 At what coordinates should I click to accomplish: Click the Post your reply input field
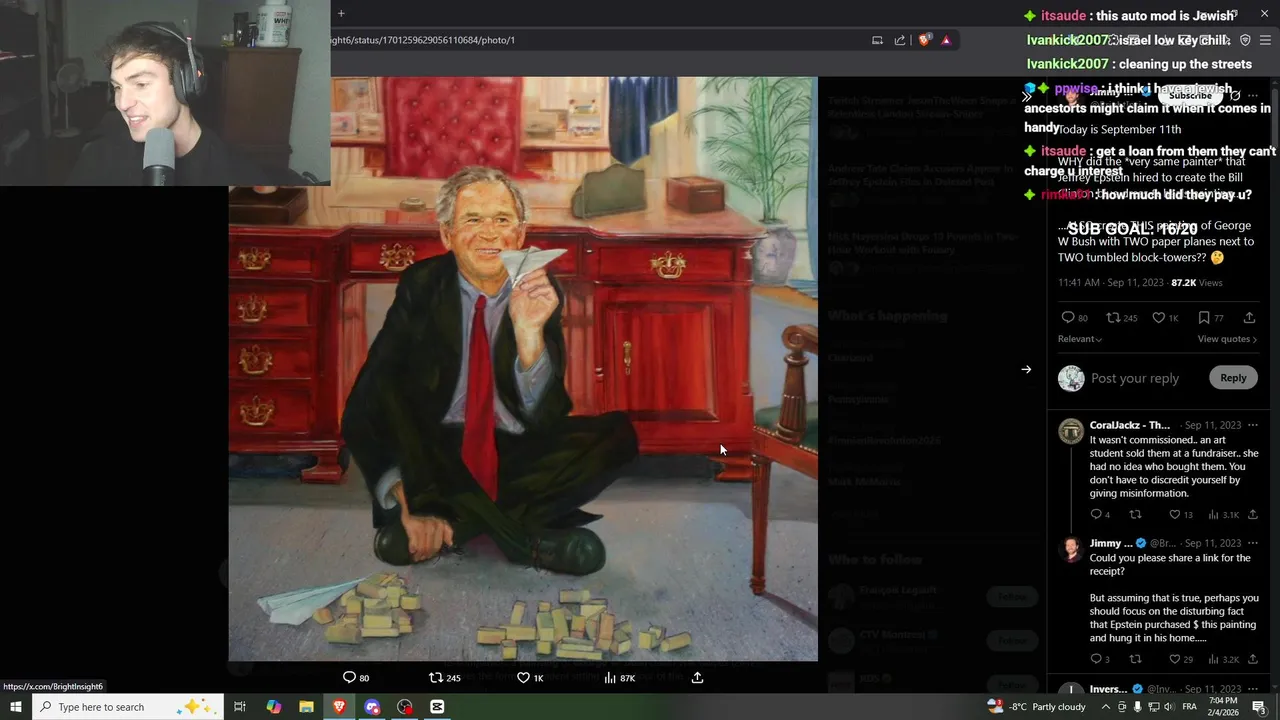pos(1135,378)
